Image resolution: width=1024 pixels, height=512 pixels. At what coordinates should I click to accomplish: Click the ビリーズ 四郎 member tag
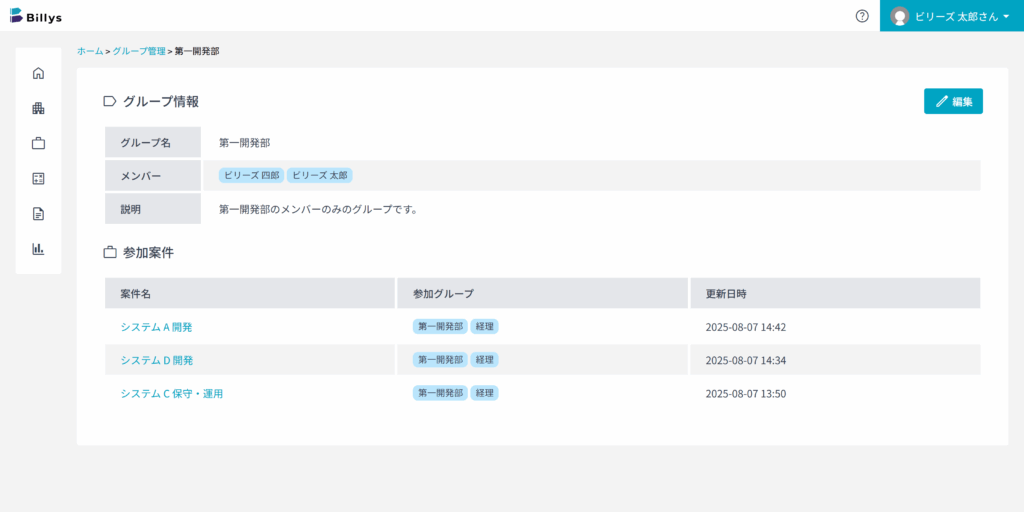[x=251, y=175]
